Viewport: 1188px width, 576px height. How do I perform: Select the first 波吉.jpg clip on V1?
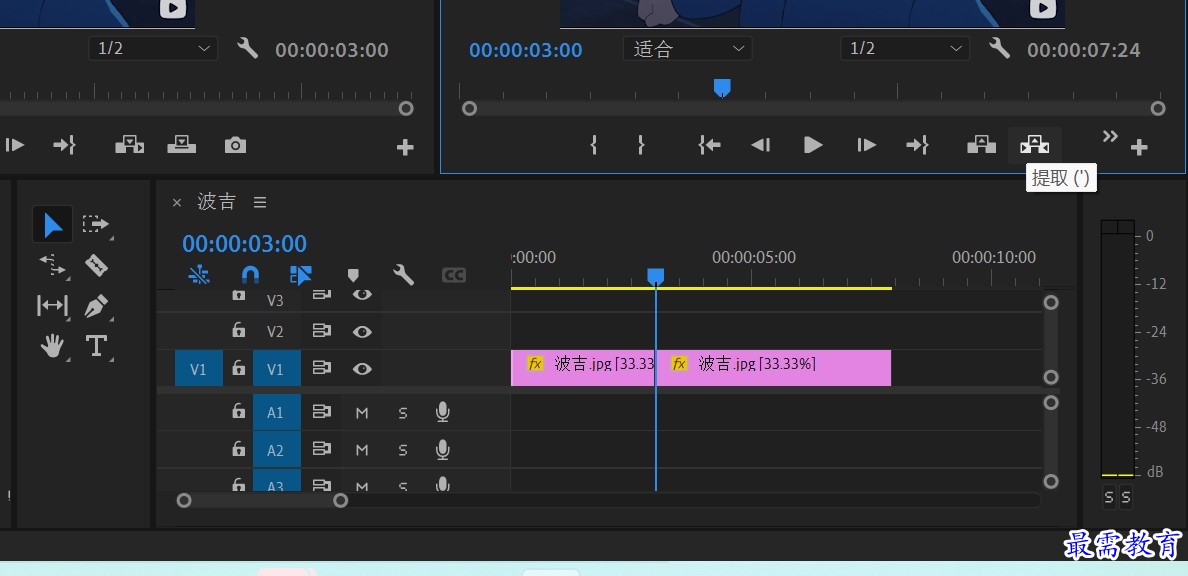(x=583, y=368)
